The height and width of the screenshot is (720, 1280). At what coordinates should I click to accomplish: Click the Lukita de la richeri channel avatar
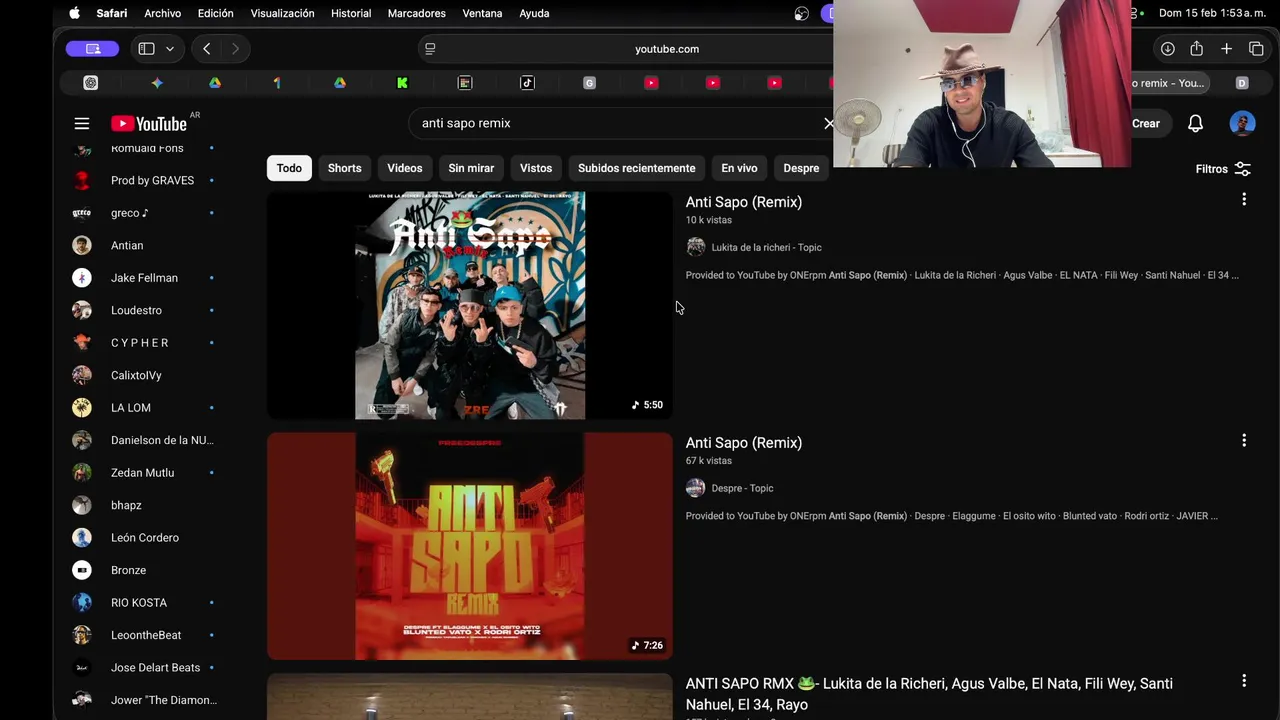coord(696,247)
